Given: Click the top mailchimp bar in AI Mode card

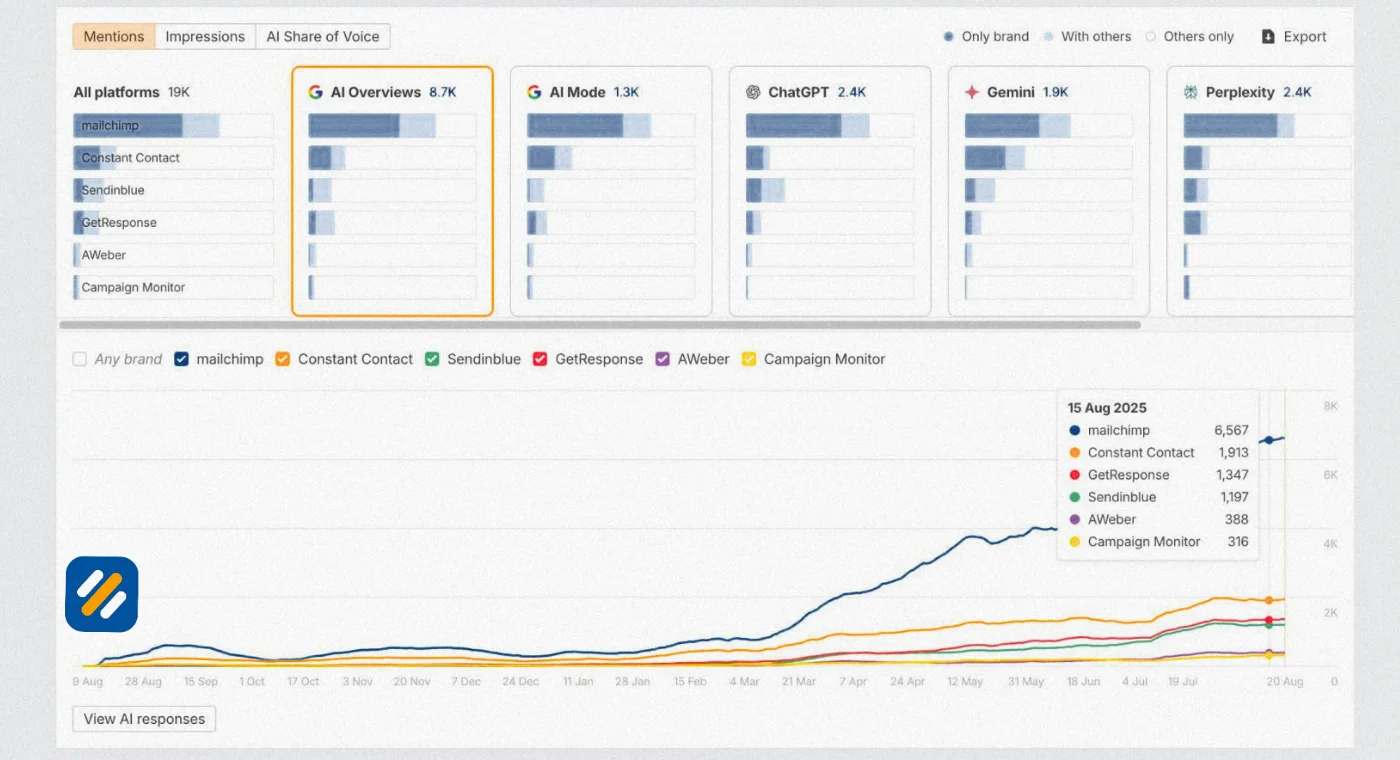Looking at the screenshot, I should pos(611,126).
